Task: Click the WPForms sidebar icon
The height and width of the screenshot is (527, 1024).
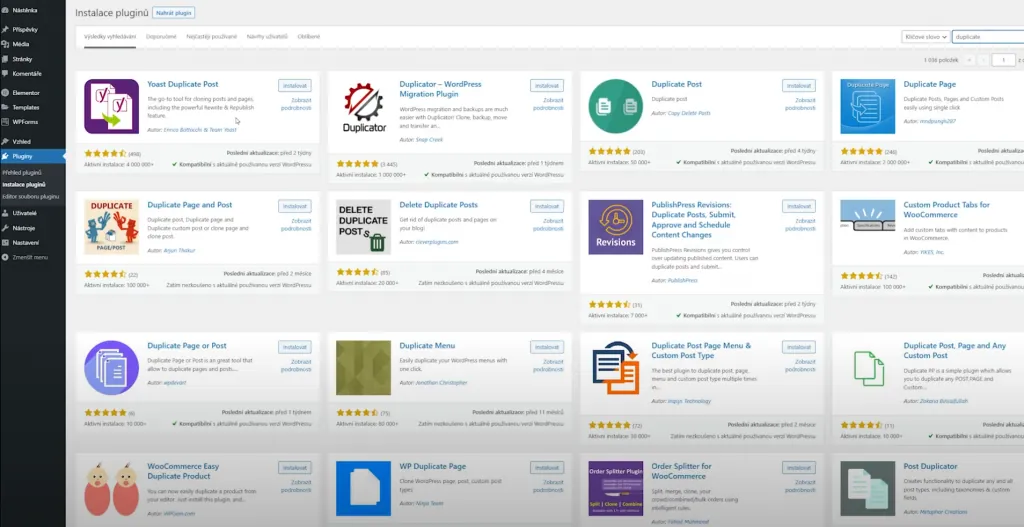Action: point(5,122)
